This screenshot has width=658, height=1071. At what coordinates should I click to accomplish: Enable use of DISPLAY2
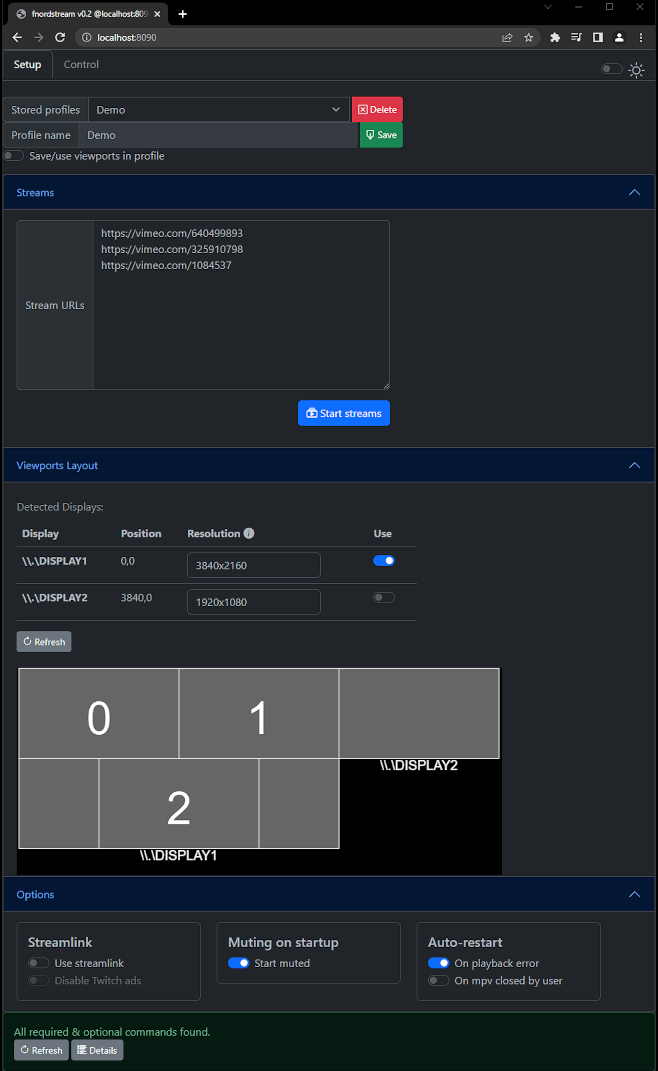click(x=384, y=598)
